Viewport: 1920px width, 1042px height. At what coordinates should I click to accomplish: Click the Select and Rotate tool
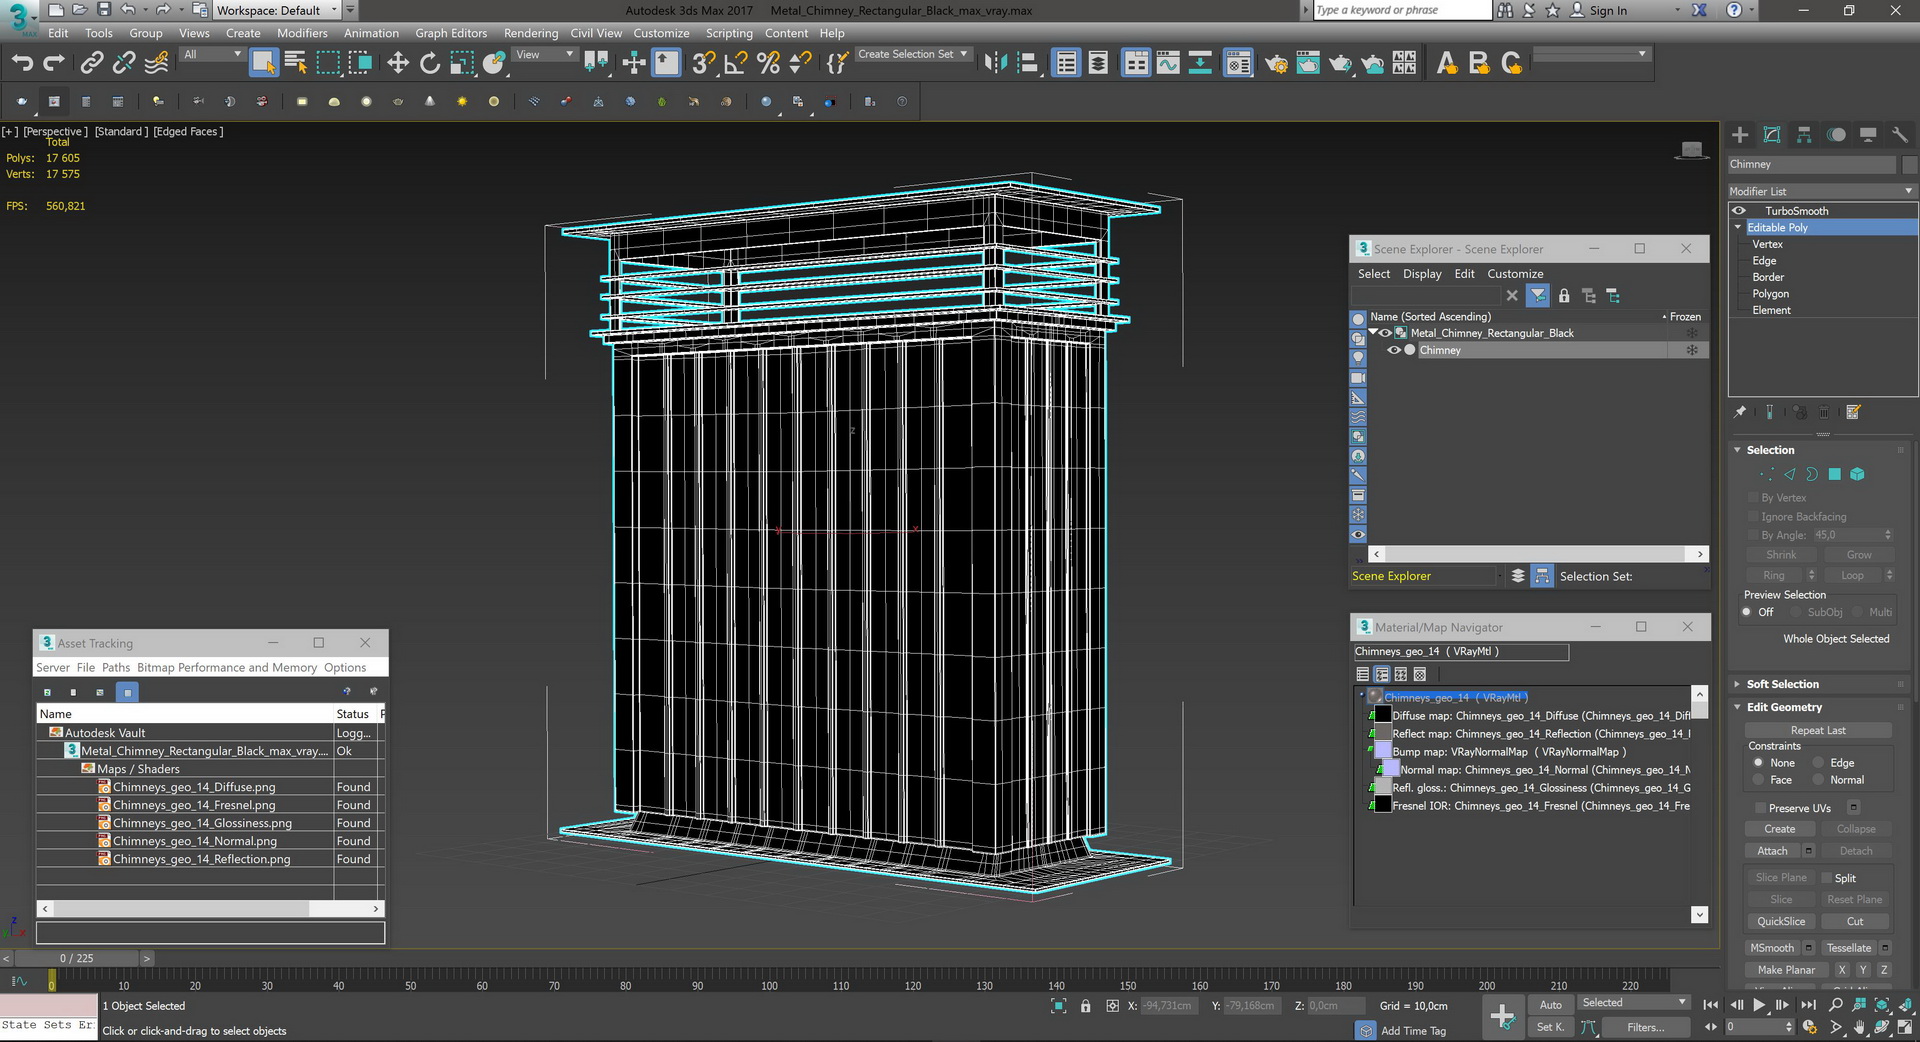coord(430,64)
